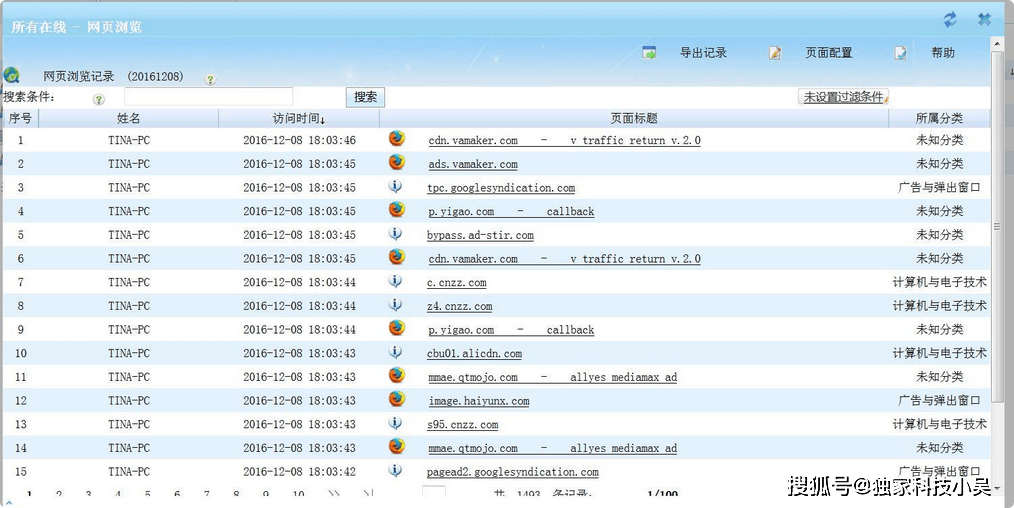Click the Firefox icon in row 2
This screenshot has width=1014, height=508.
click(x=396, y=162)
